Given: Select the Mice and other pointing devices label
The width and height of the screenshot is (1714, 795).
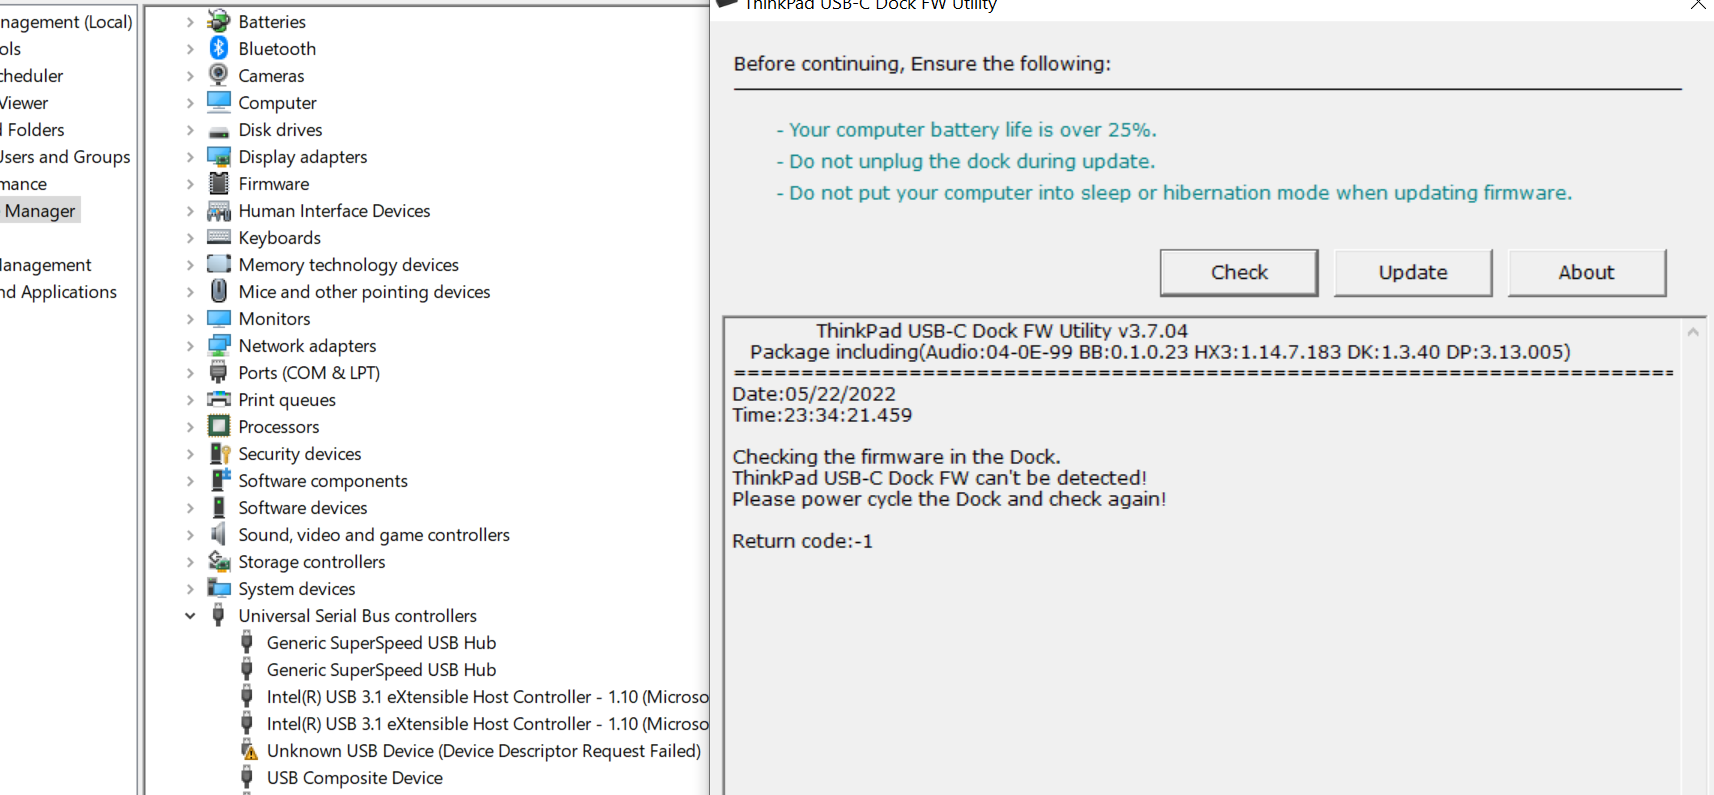Looking at the screenshot, I should pos(364,292).
